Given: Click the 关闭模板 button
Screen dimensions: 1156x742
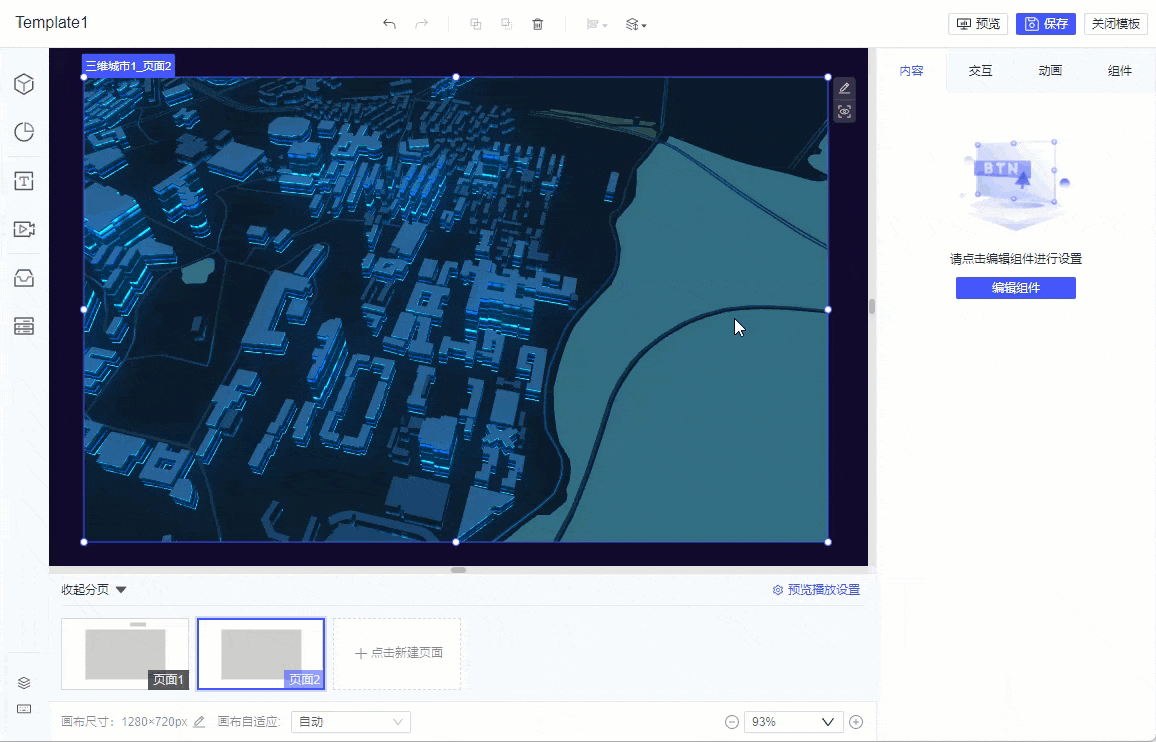Looking at the screenshot, I should pyautogui.click(x=1115, y=24).
